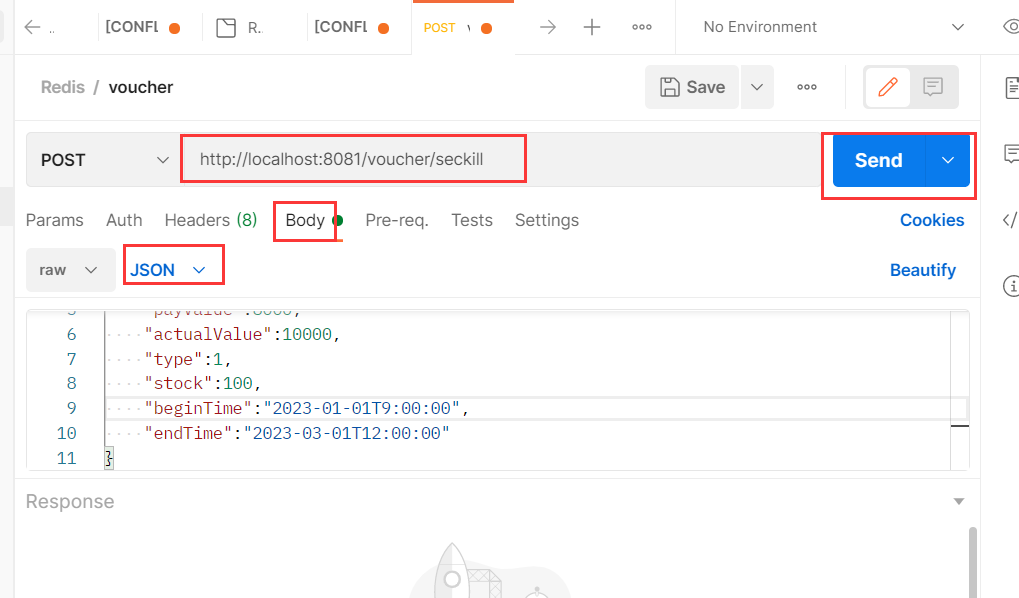Viewport: 1019px width, 598px height.
Task: Click the "stock":100 line in the editor
Action: [202, 384]
